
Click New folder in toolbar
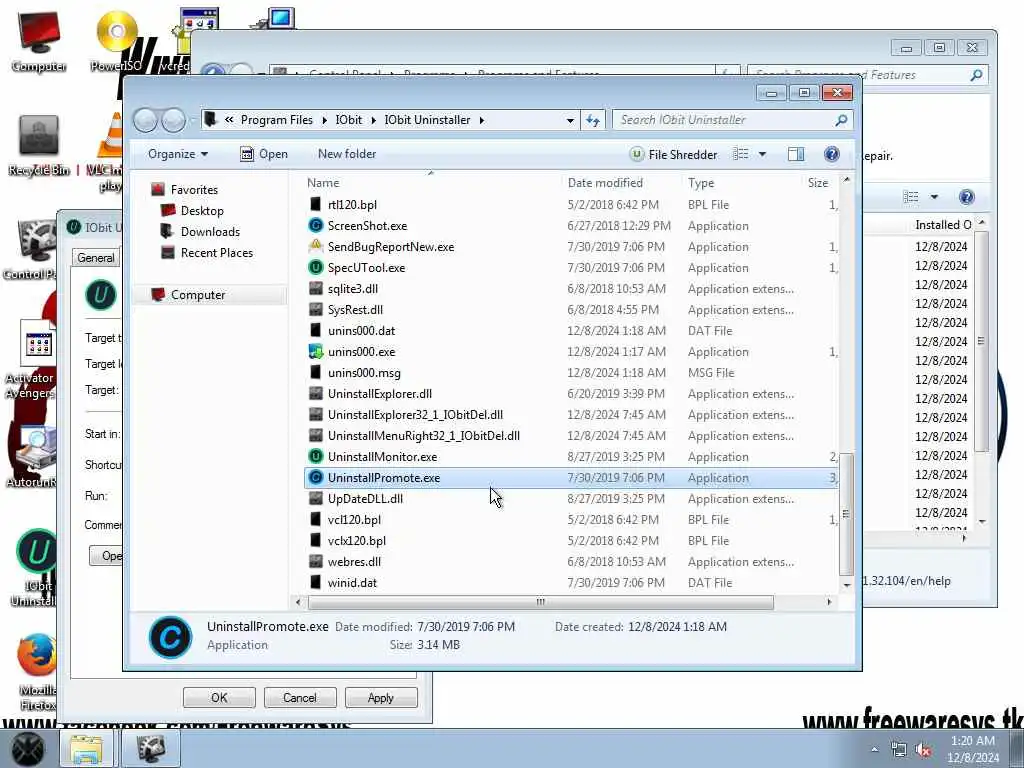point(347,154)
